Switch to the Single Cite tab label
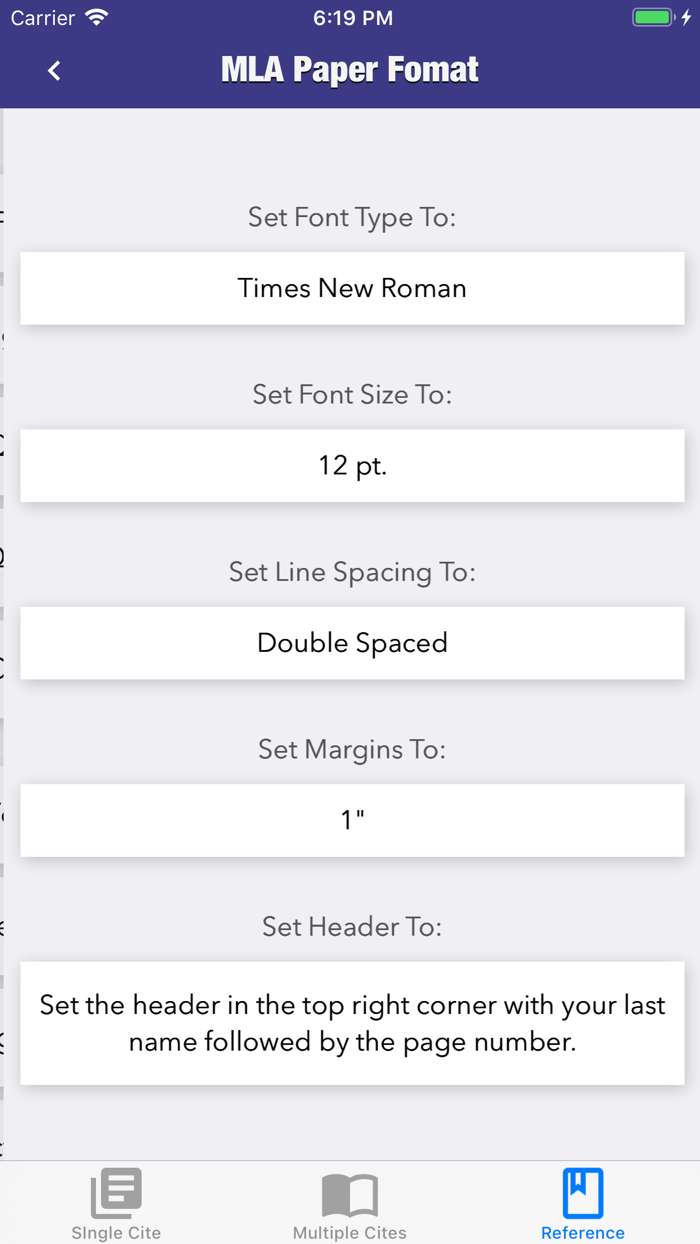 tap(116, 1233)
